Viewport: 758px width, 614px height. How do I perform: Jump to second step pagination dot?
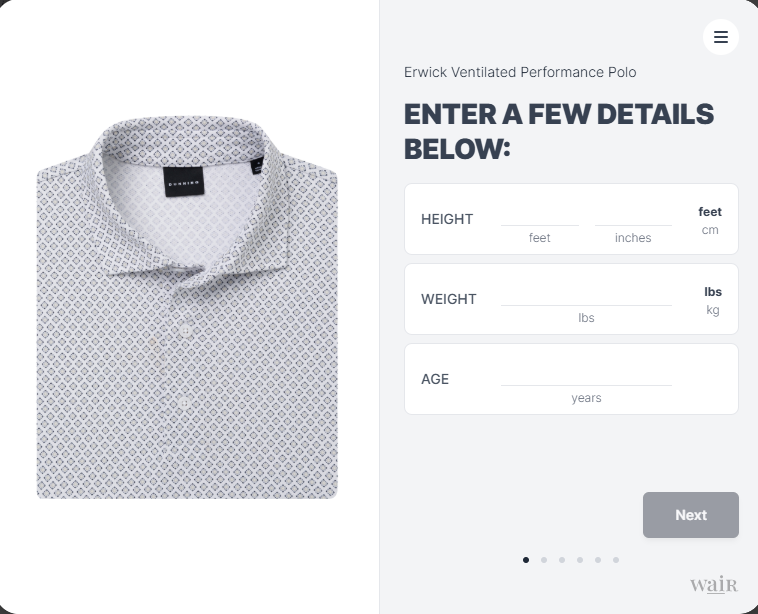point(544,560)
